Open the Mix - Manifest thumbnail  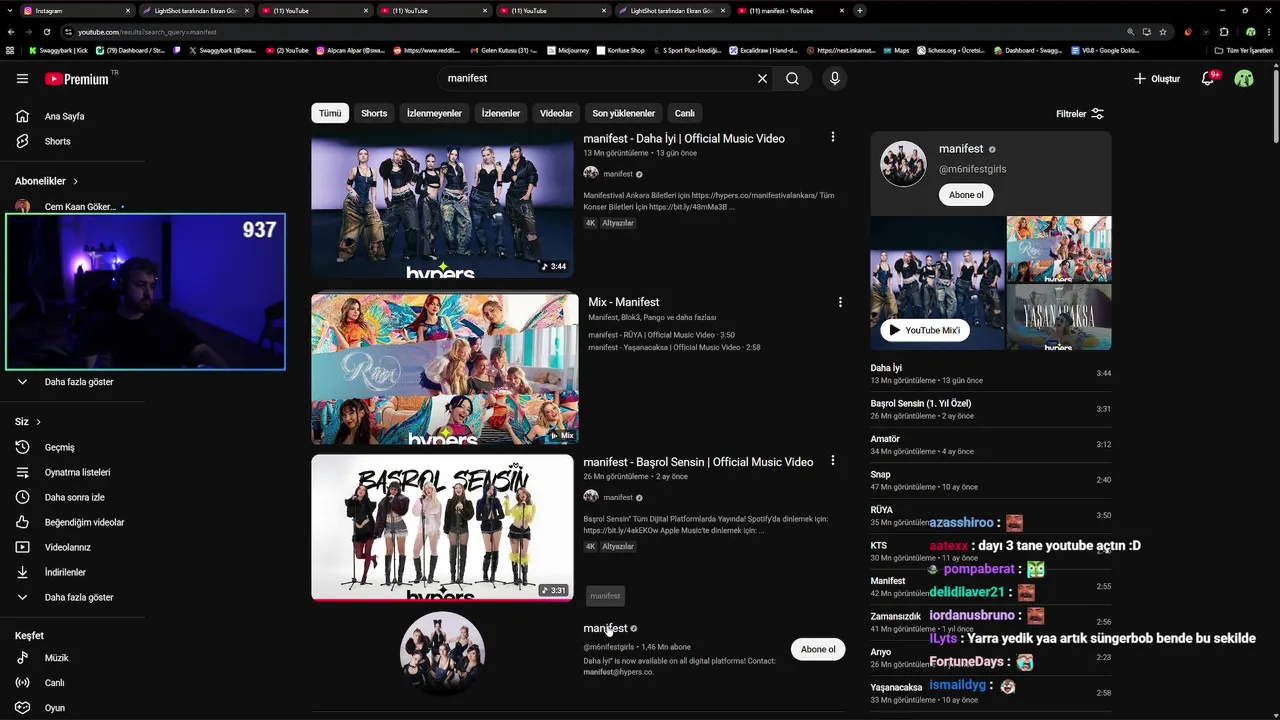click(x=444, y=368)
